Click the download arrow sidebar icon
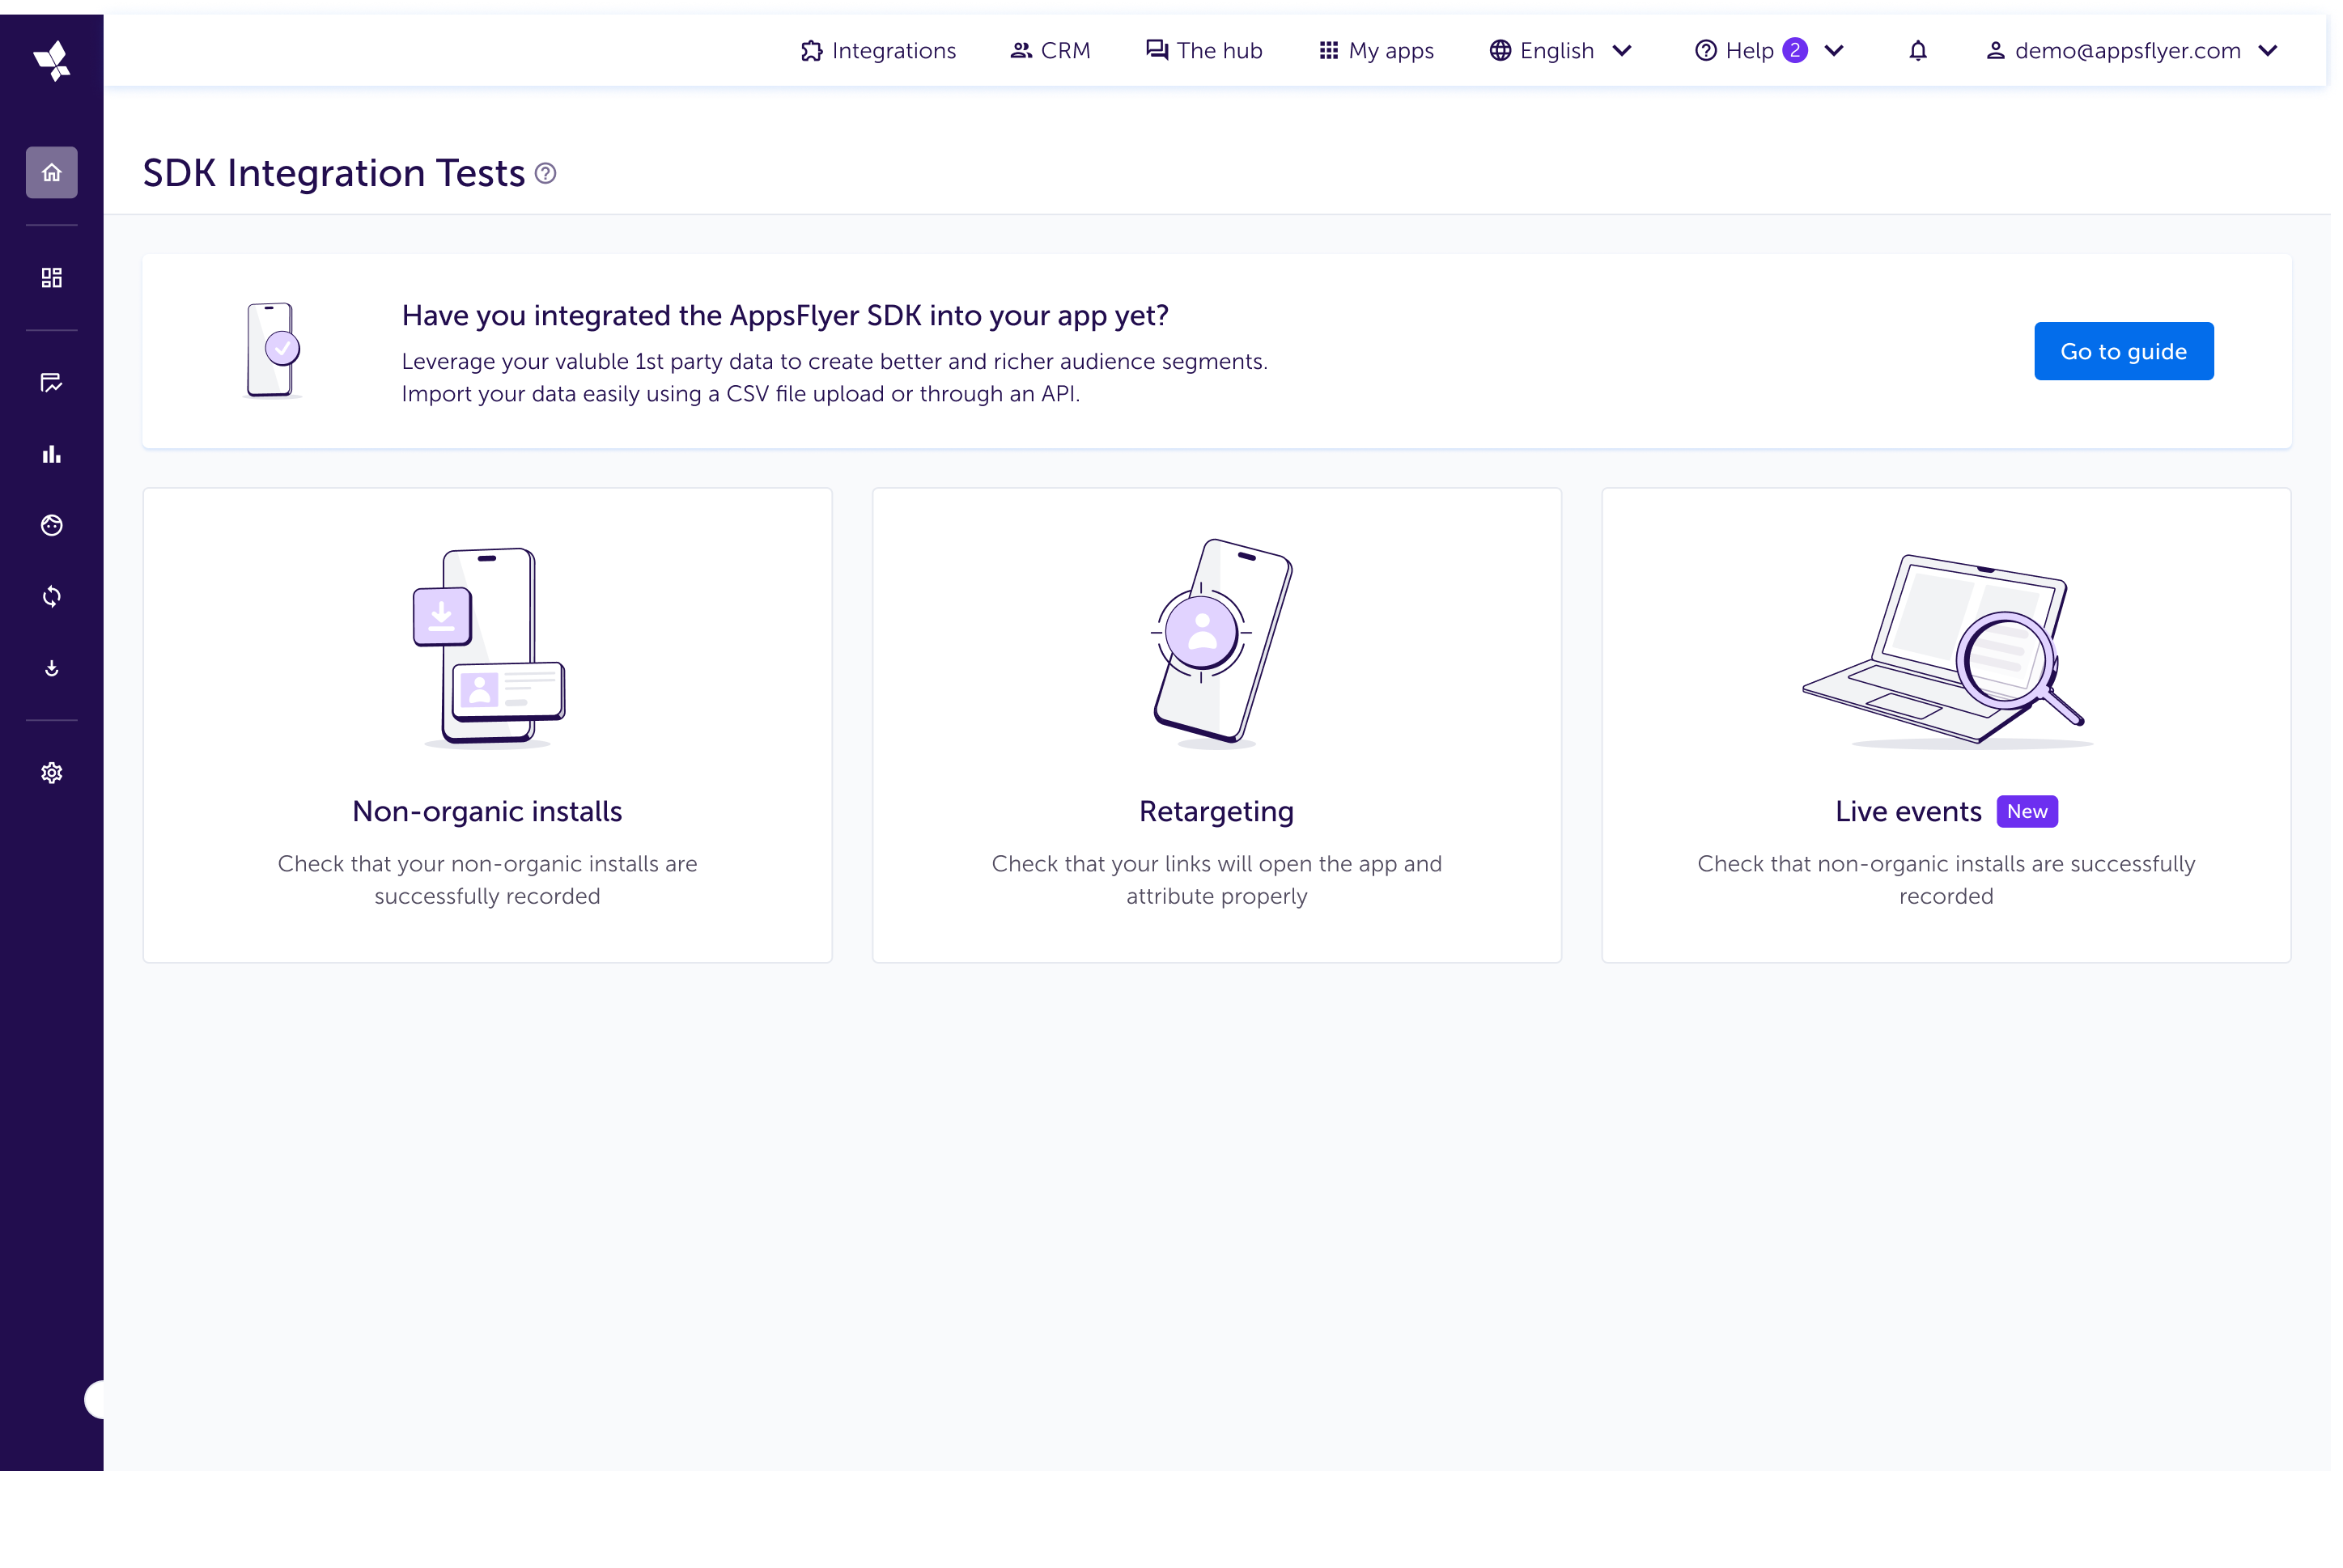 [52, 668]
